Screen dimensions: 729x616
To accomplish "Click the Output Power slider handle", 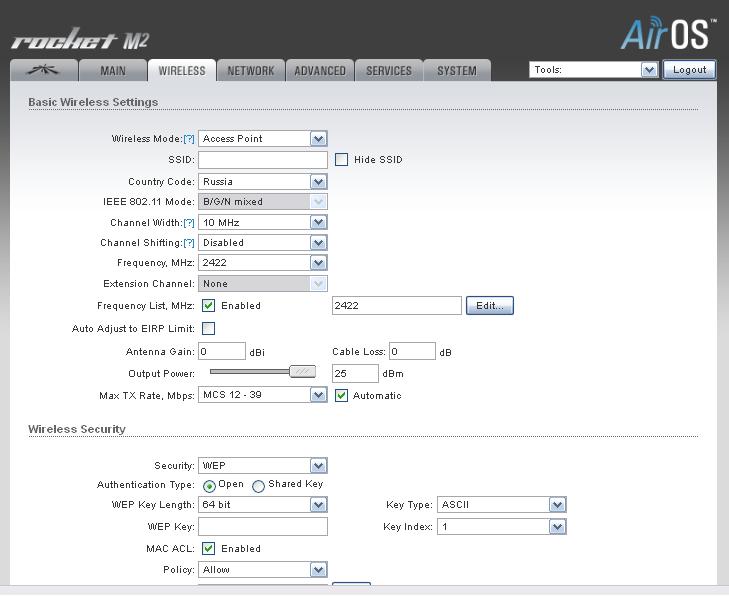I will [x=302, y=371].
